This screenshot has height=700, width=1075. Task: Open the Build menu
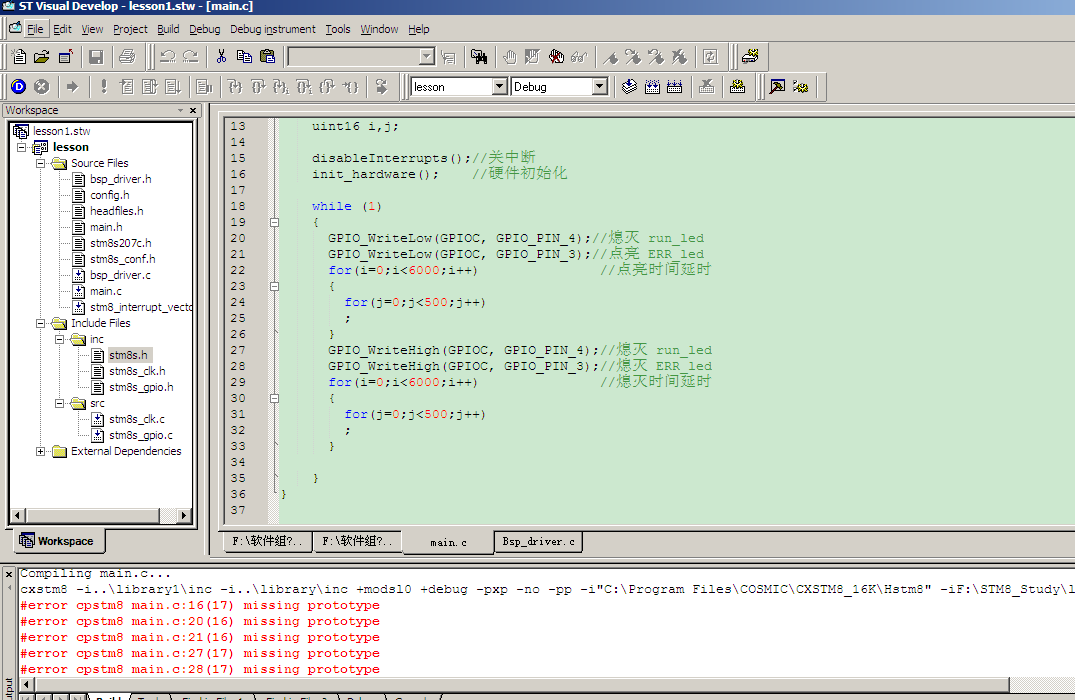168,29
